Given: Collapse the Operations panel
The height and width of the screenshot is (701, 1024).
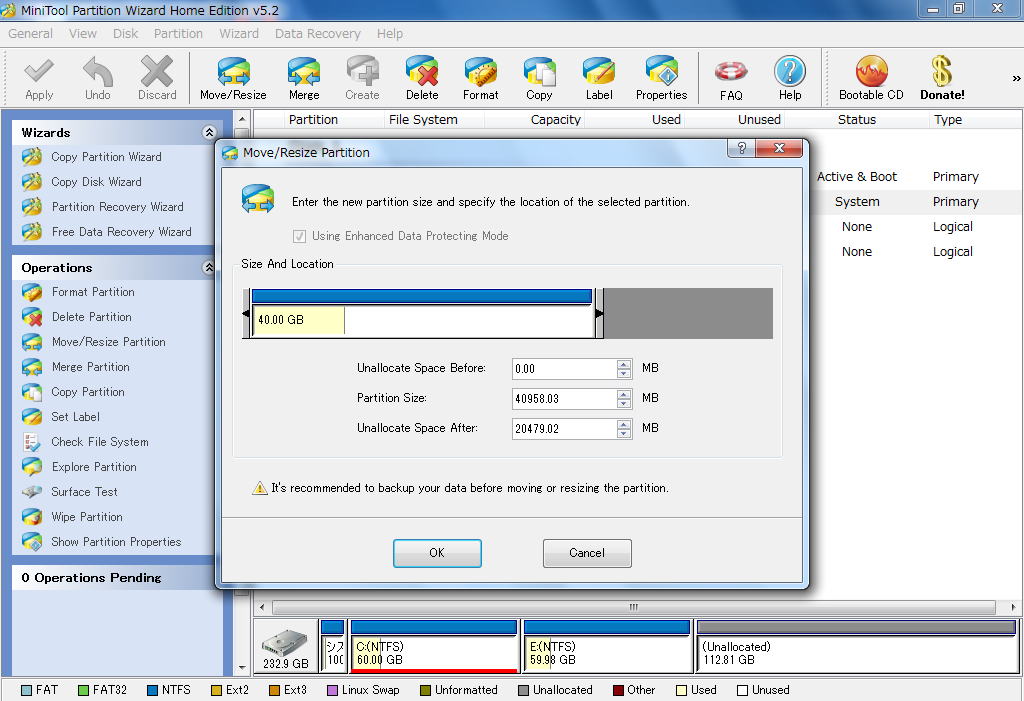Looking at the screenshot, I should point(209,267).
